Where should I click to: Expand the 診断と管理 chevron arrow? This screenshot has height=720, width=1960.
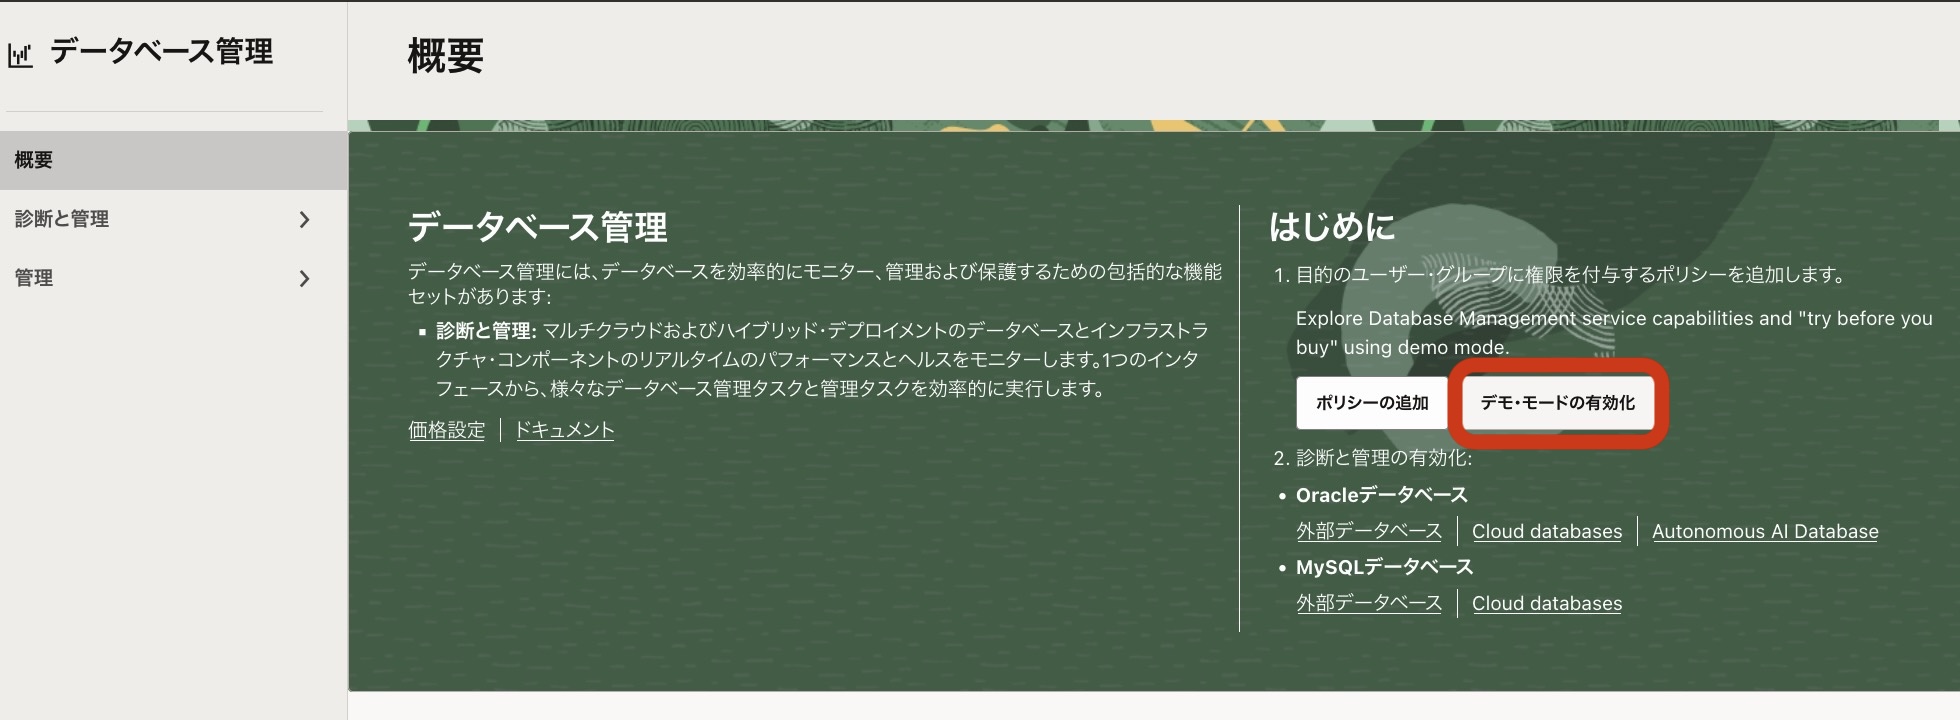305,219
